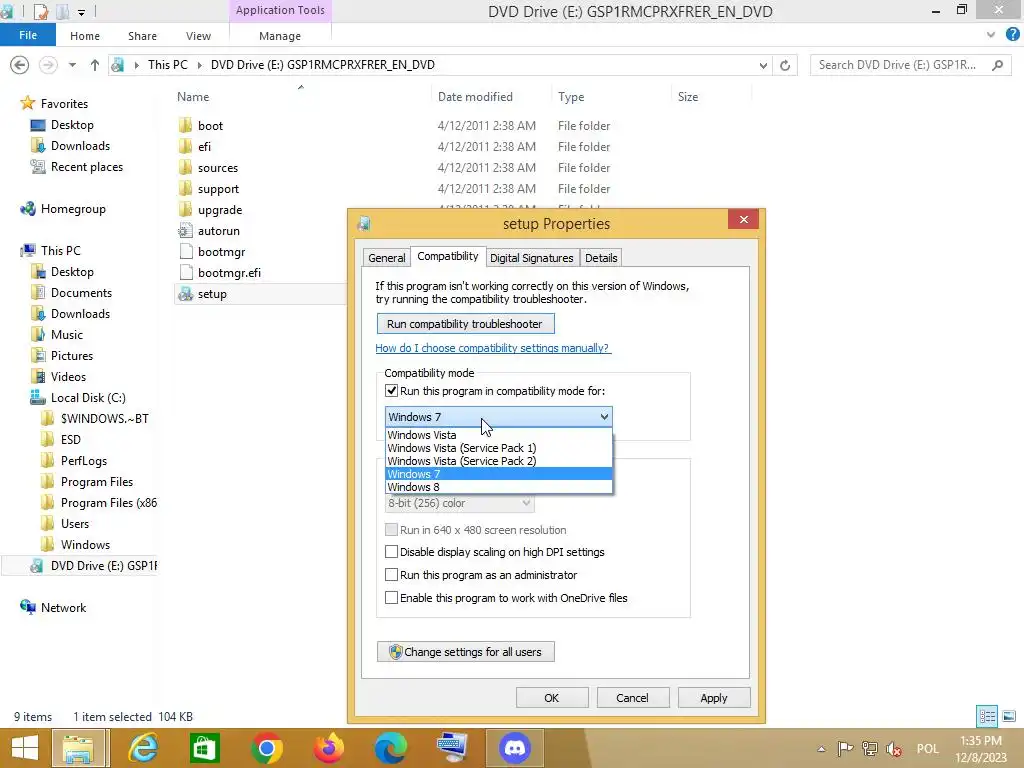Open the Home ribbon tab

pyautogui.click(x=85, y=36)
